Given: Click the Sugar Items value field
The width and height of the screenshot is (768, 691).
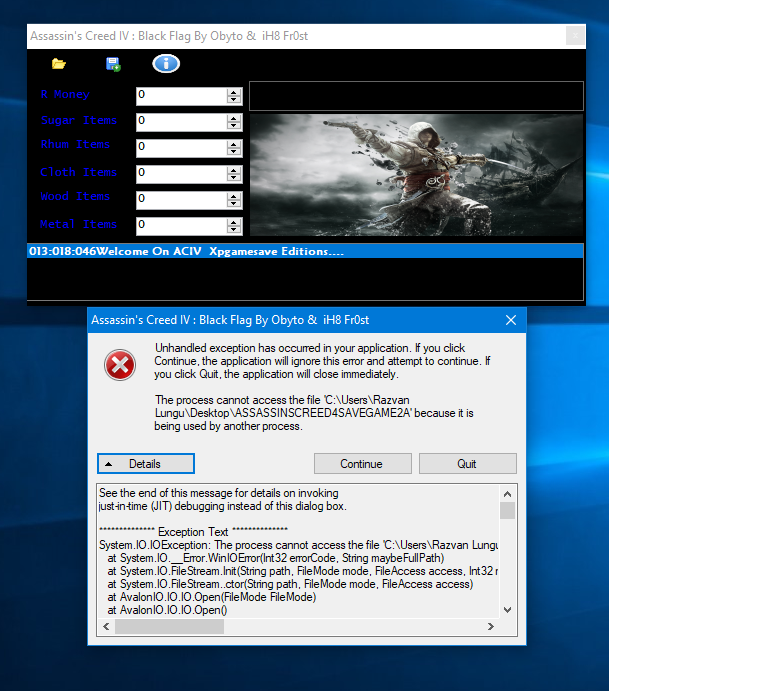Looking at the screenshot, I should pos(181,122).
